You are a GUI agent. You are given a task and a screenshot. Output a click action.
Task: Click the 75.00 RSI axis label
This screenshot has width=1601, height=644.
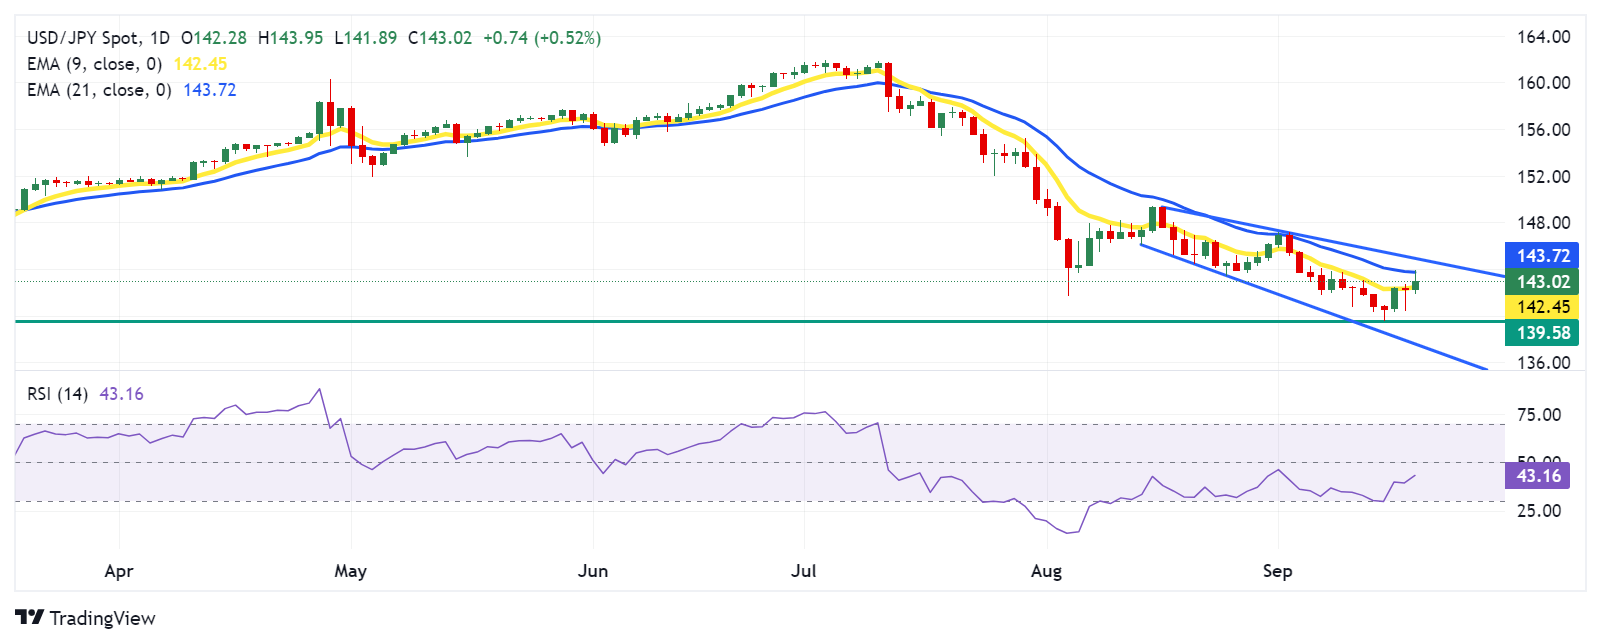pos(1539,415)
